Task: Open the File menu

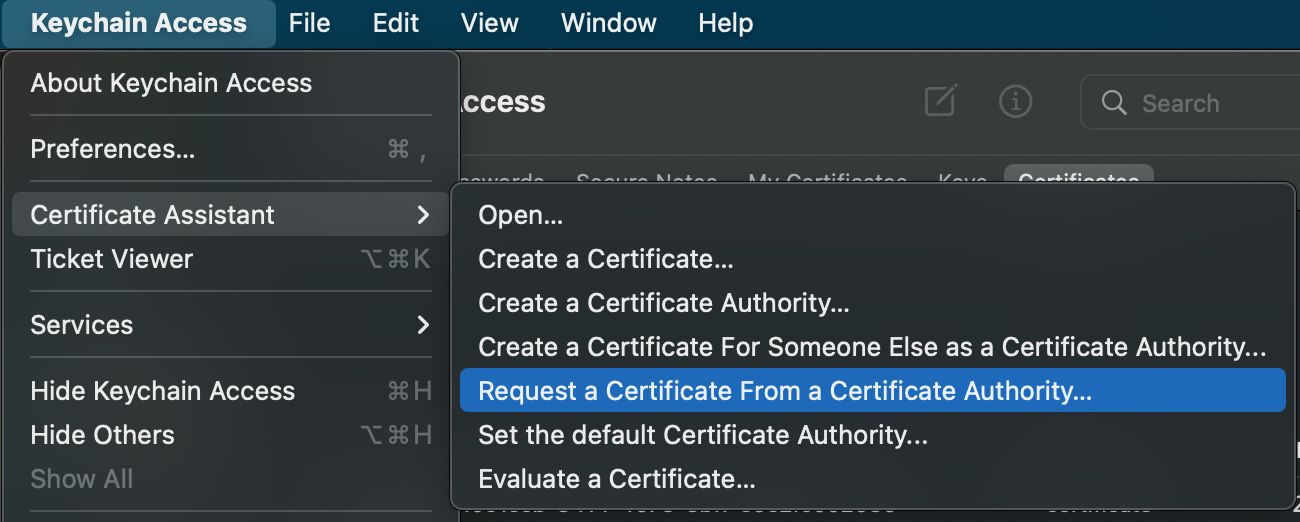Action: point(309,23)
